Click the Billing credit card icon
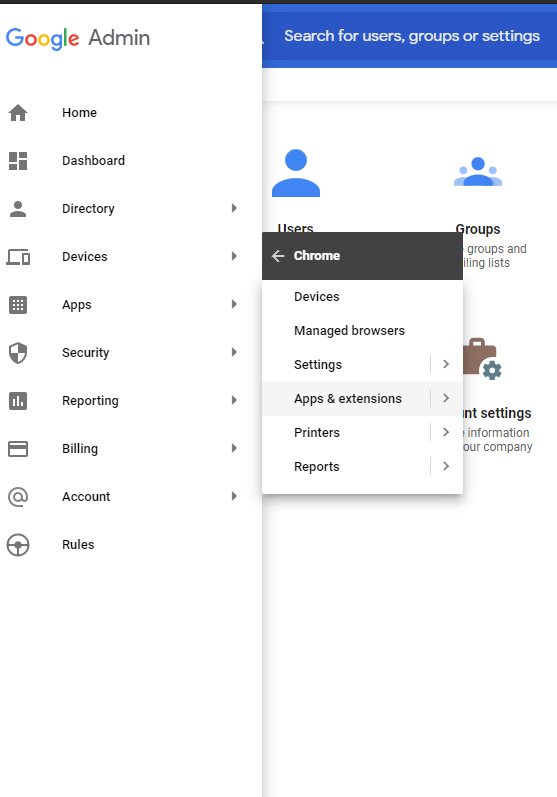Screen dimensions: 557x797 click(x=18, y=449)
